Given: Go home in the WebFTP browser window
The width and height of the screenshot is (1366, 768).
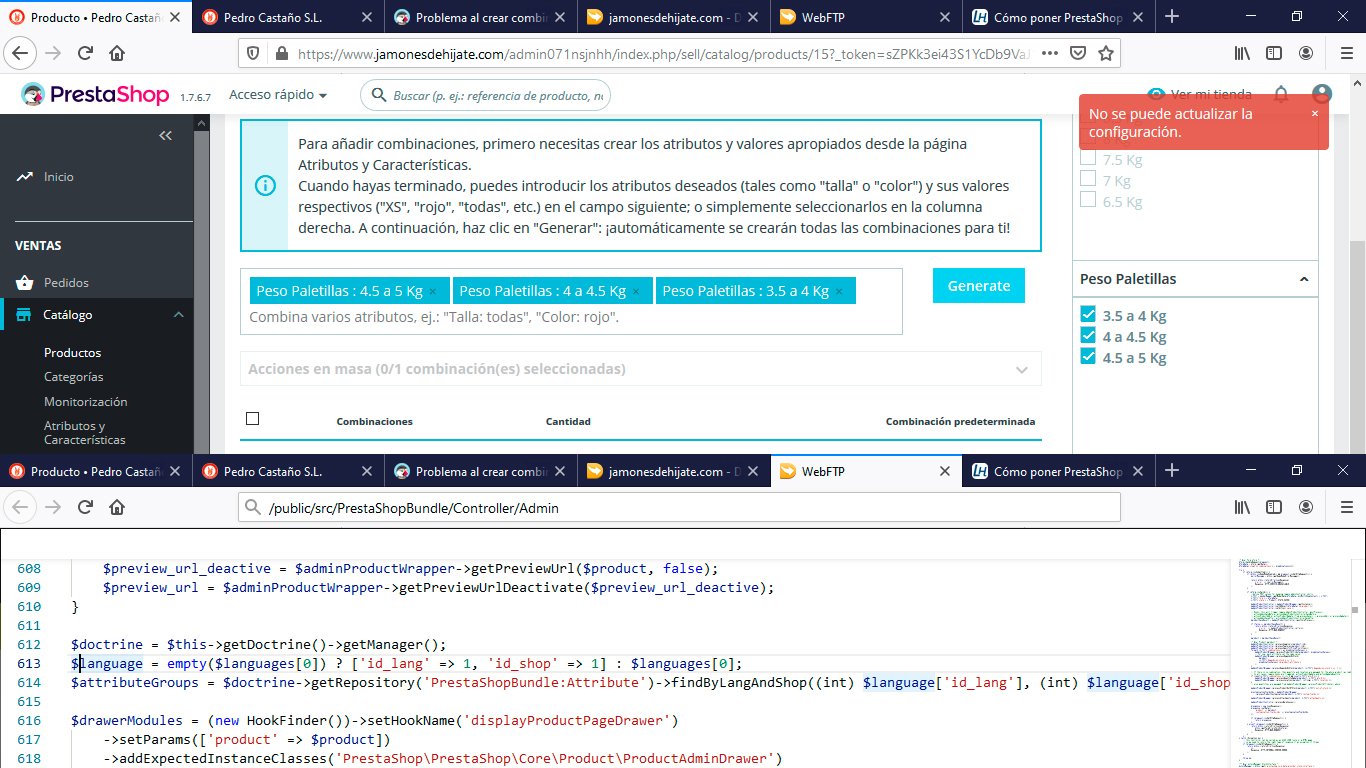Looking at the screenshot, I should (117, 507).
